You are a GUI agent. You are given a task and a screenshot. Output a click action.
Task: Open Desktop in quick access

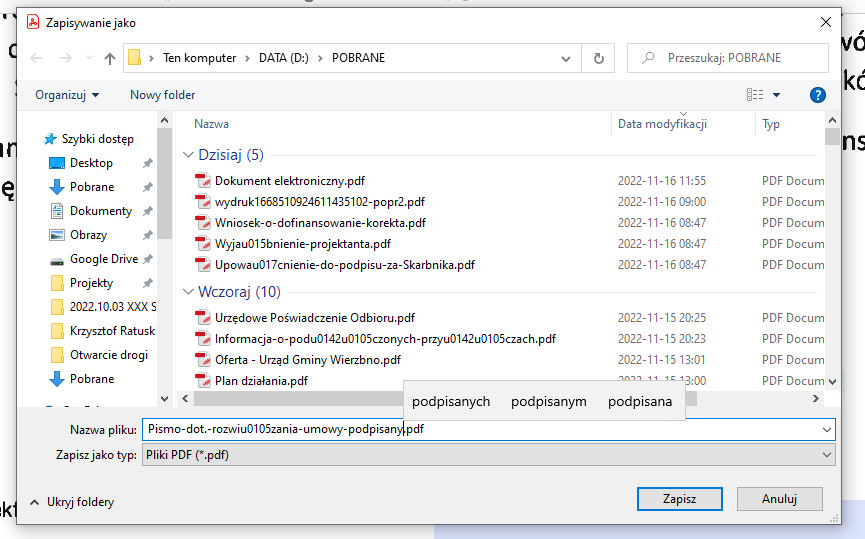tap(91, 163)
